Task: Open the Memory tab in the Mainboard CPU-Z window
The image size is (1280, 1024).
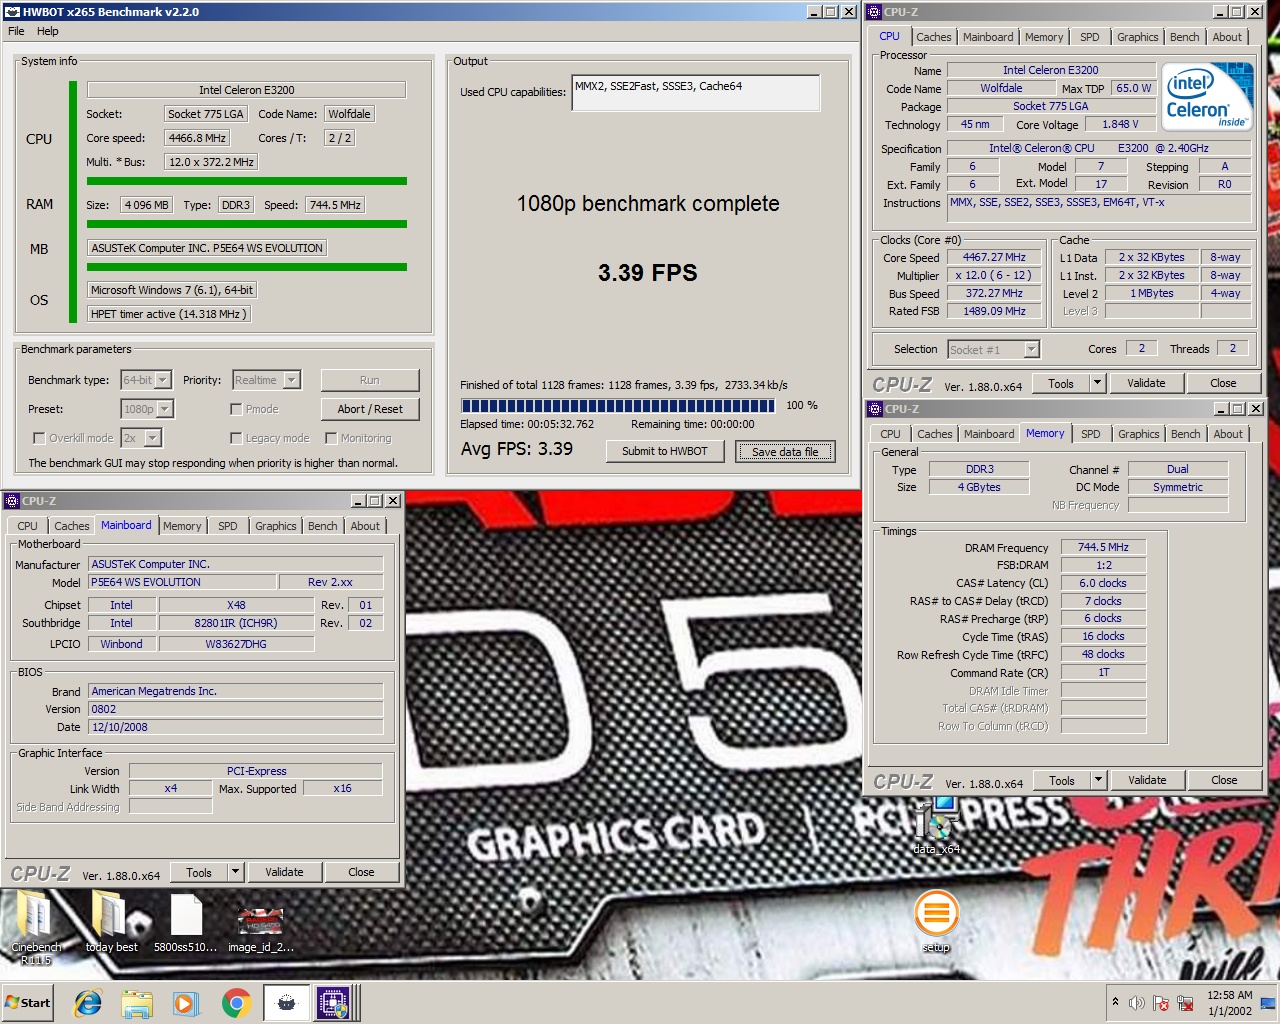Action: pyautogui.click(x=182, y=526)
